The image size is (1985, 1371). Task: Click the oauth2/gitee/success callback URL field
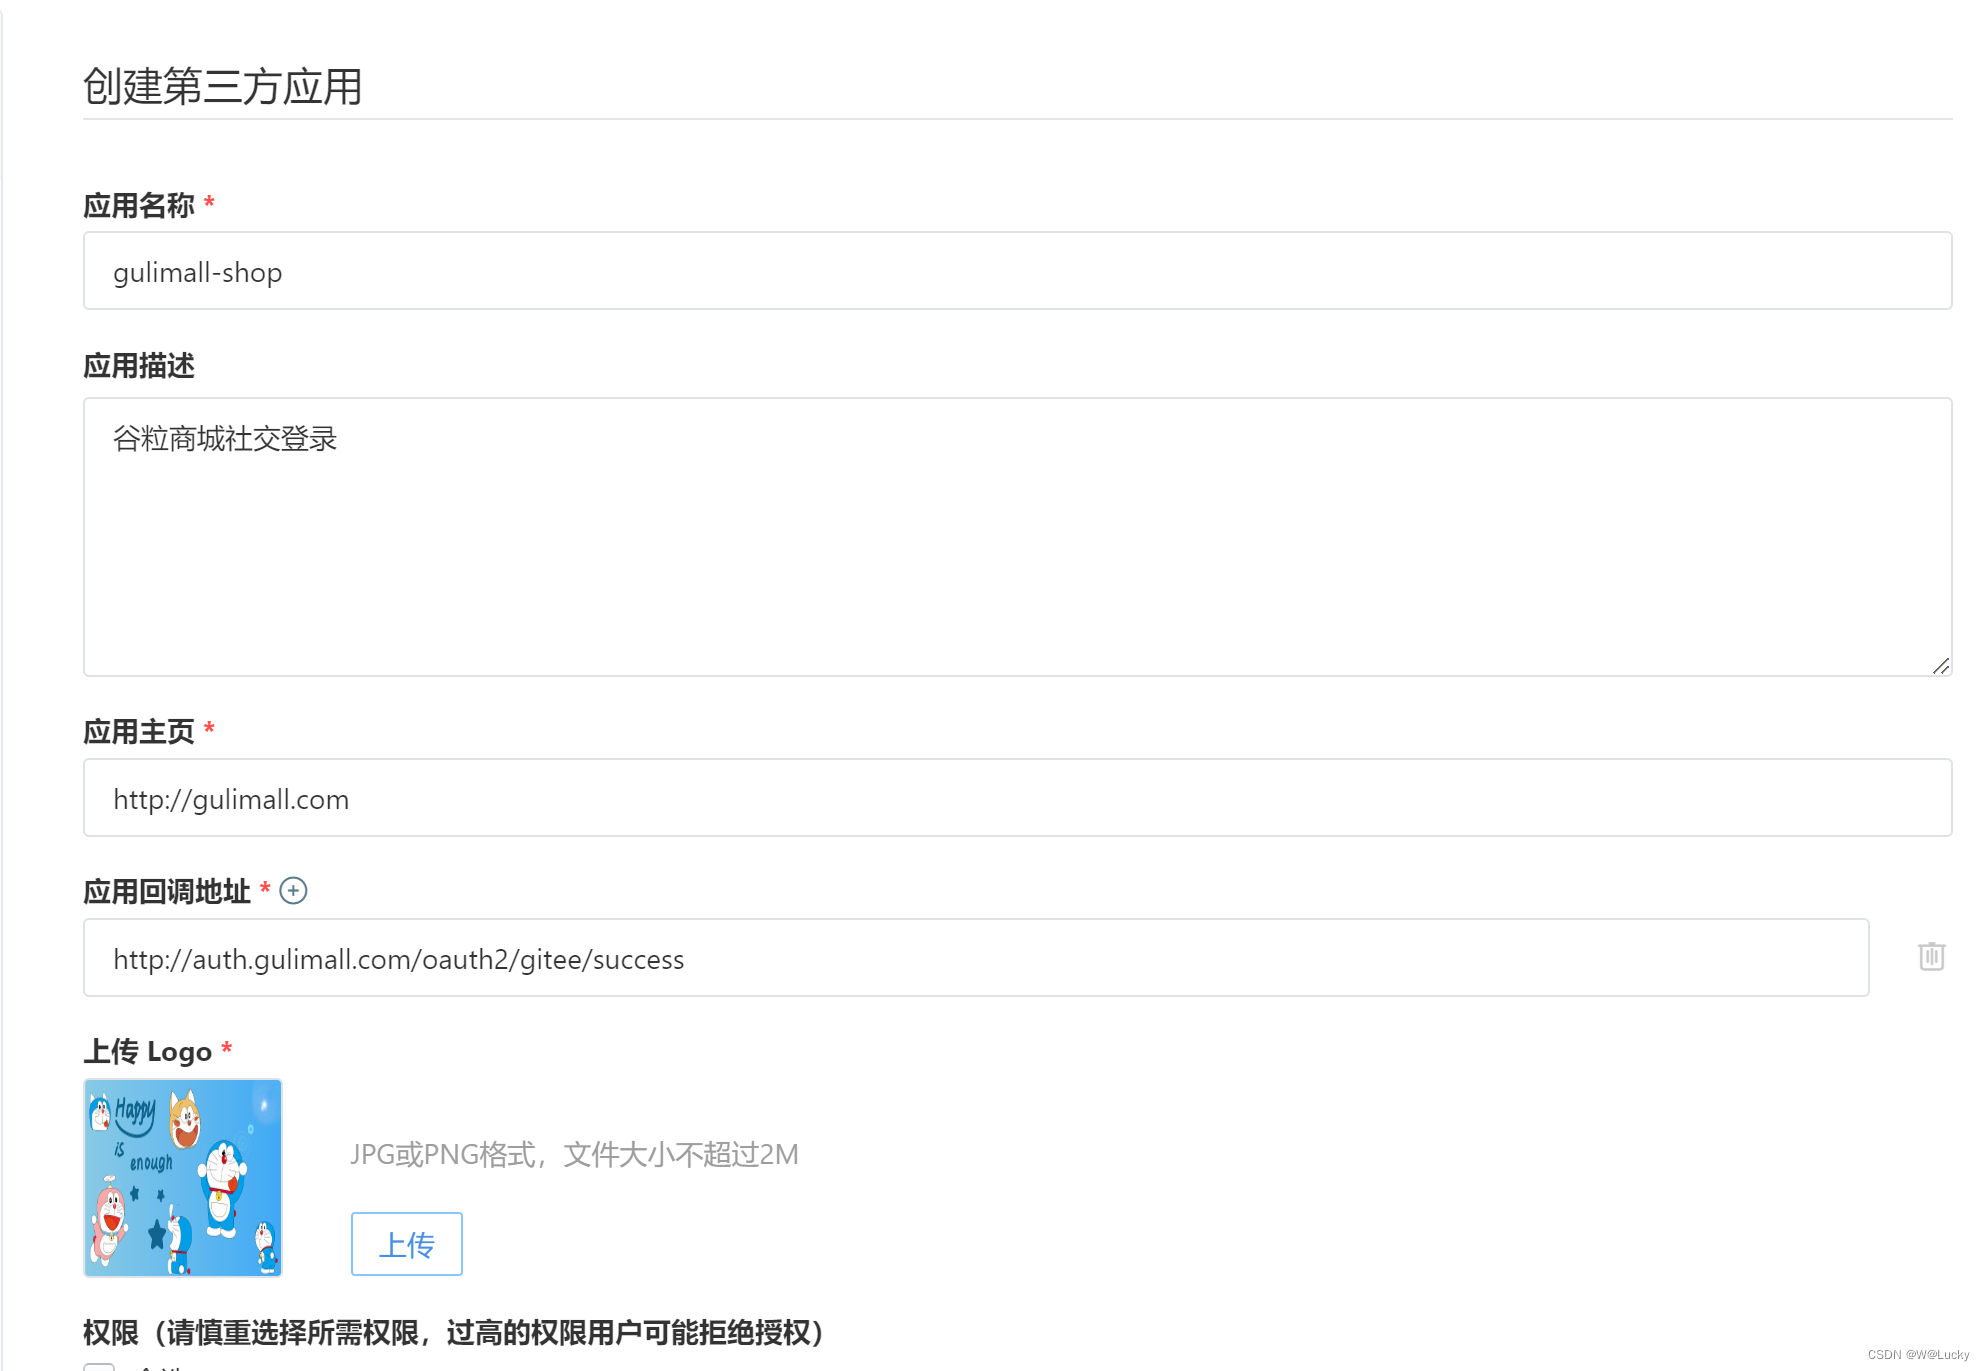click(975, 958)
